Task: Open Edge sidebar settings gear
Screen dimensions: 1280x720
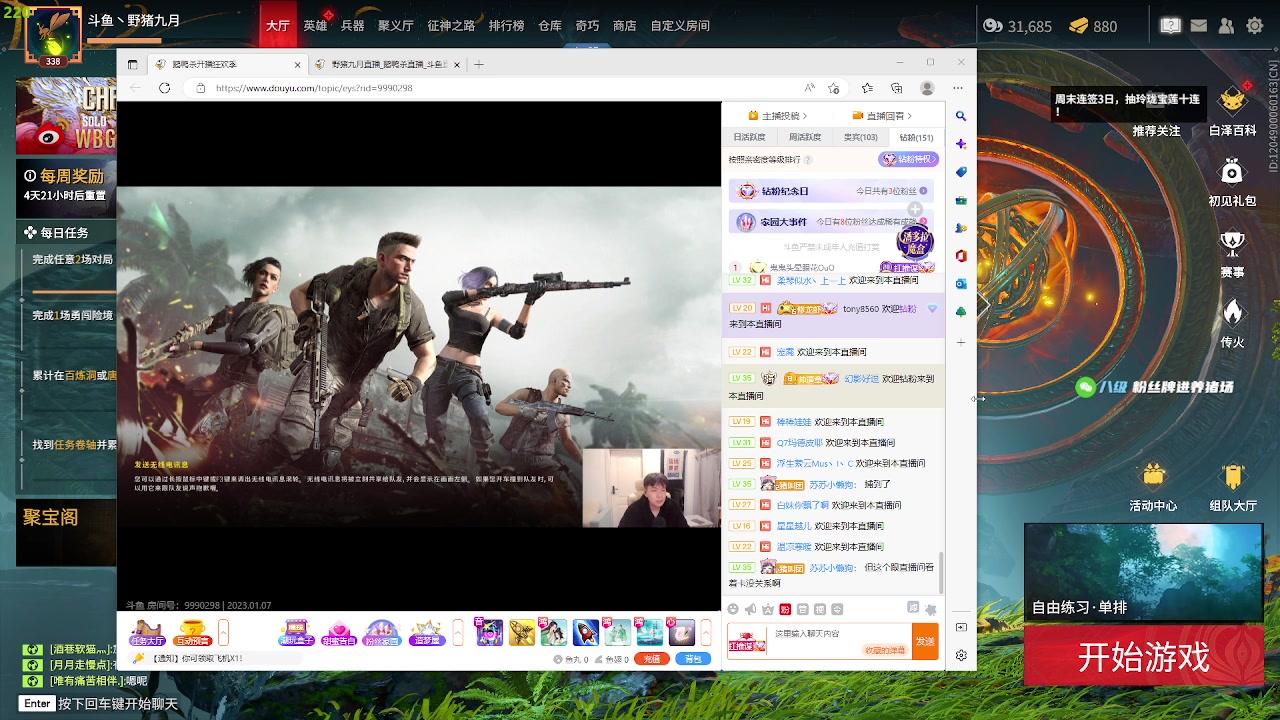Action: (x=961, y=655)
